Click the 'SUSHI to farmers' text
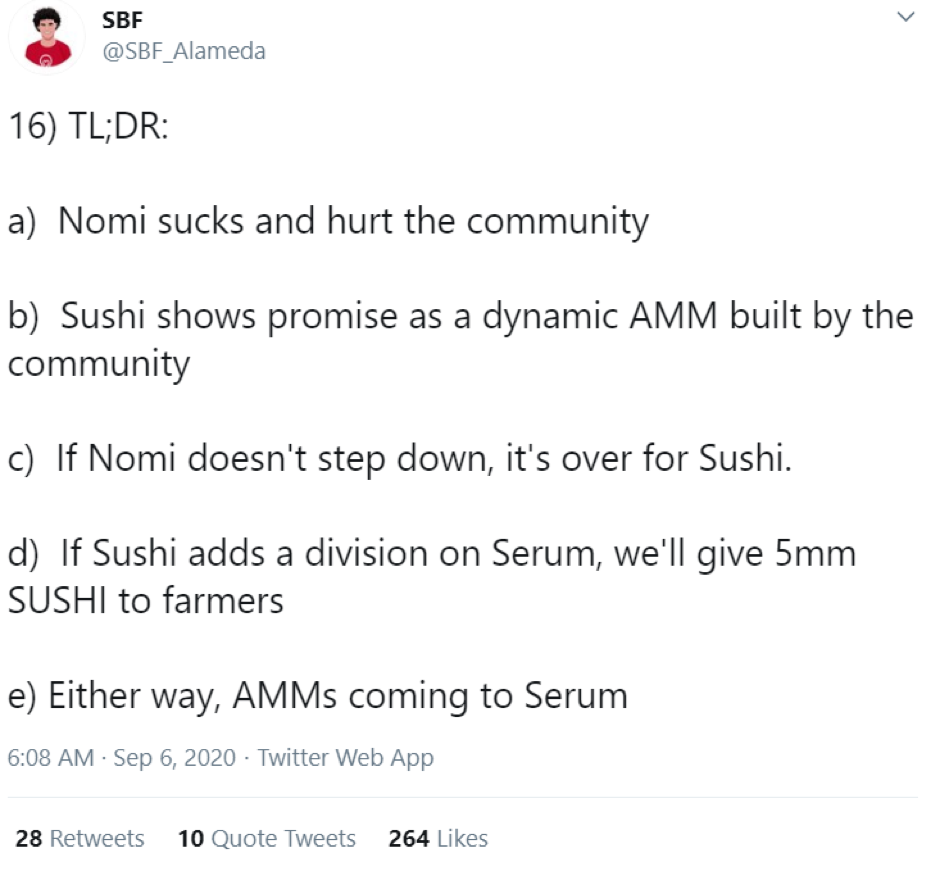Image resolution: width=939 pixels, height=870 pixels. [x=146, y=601]
